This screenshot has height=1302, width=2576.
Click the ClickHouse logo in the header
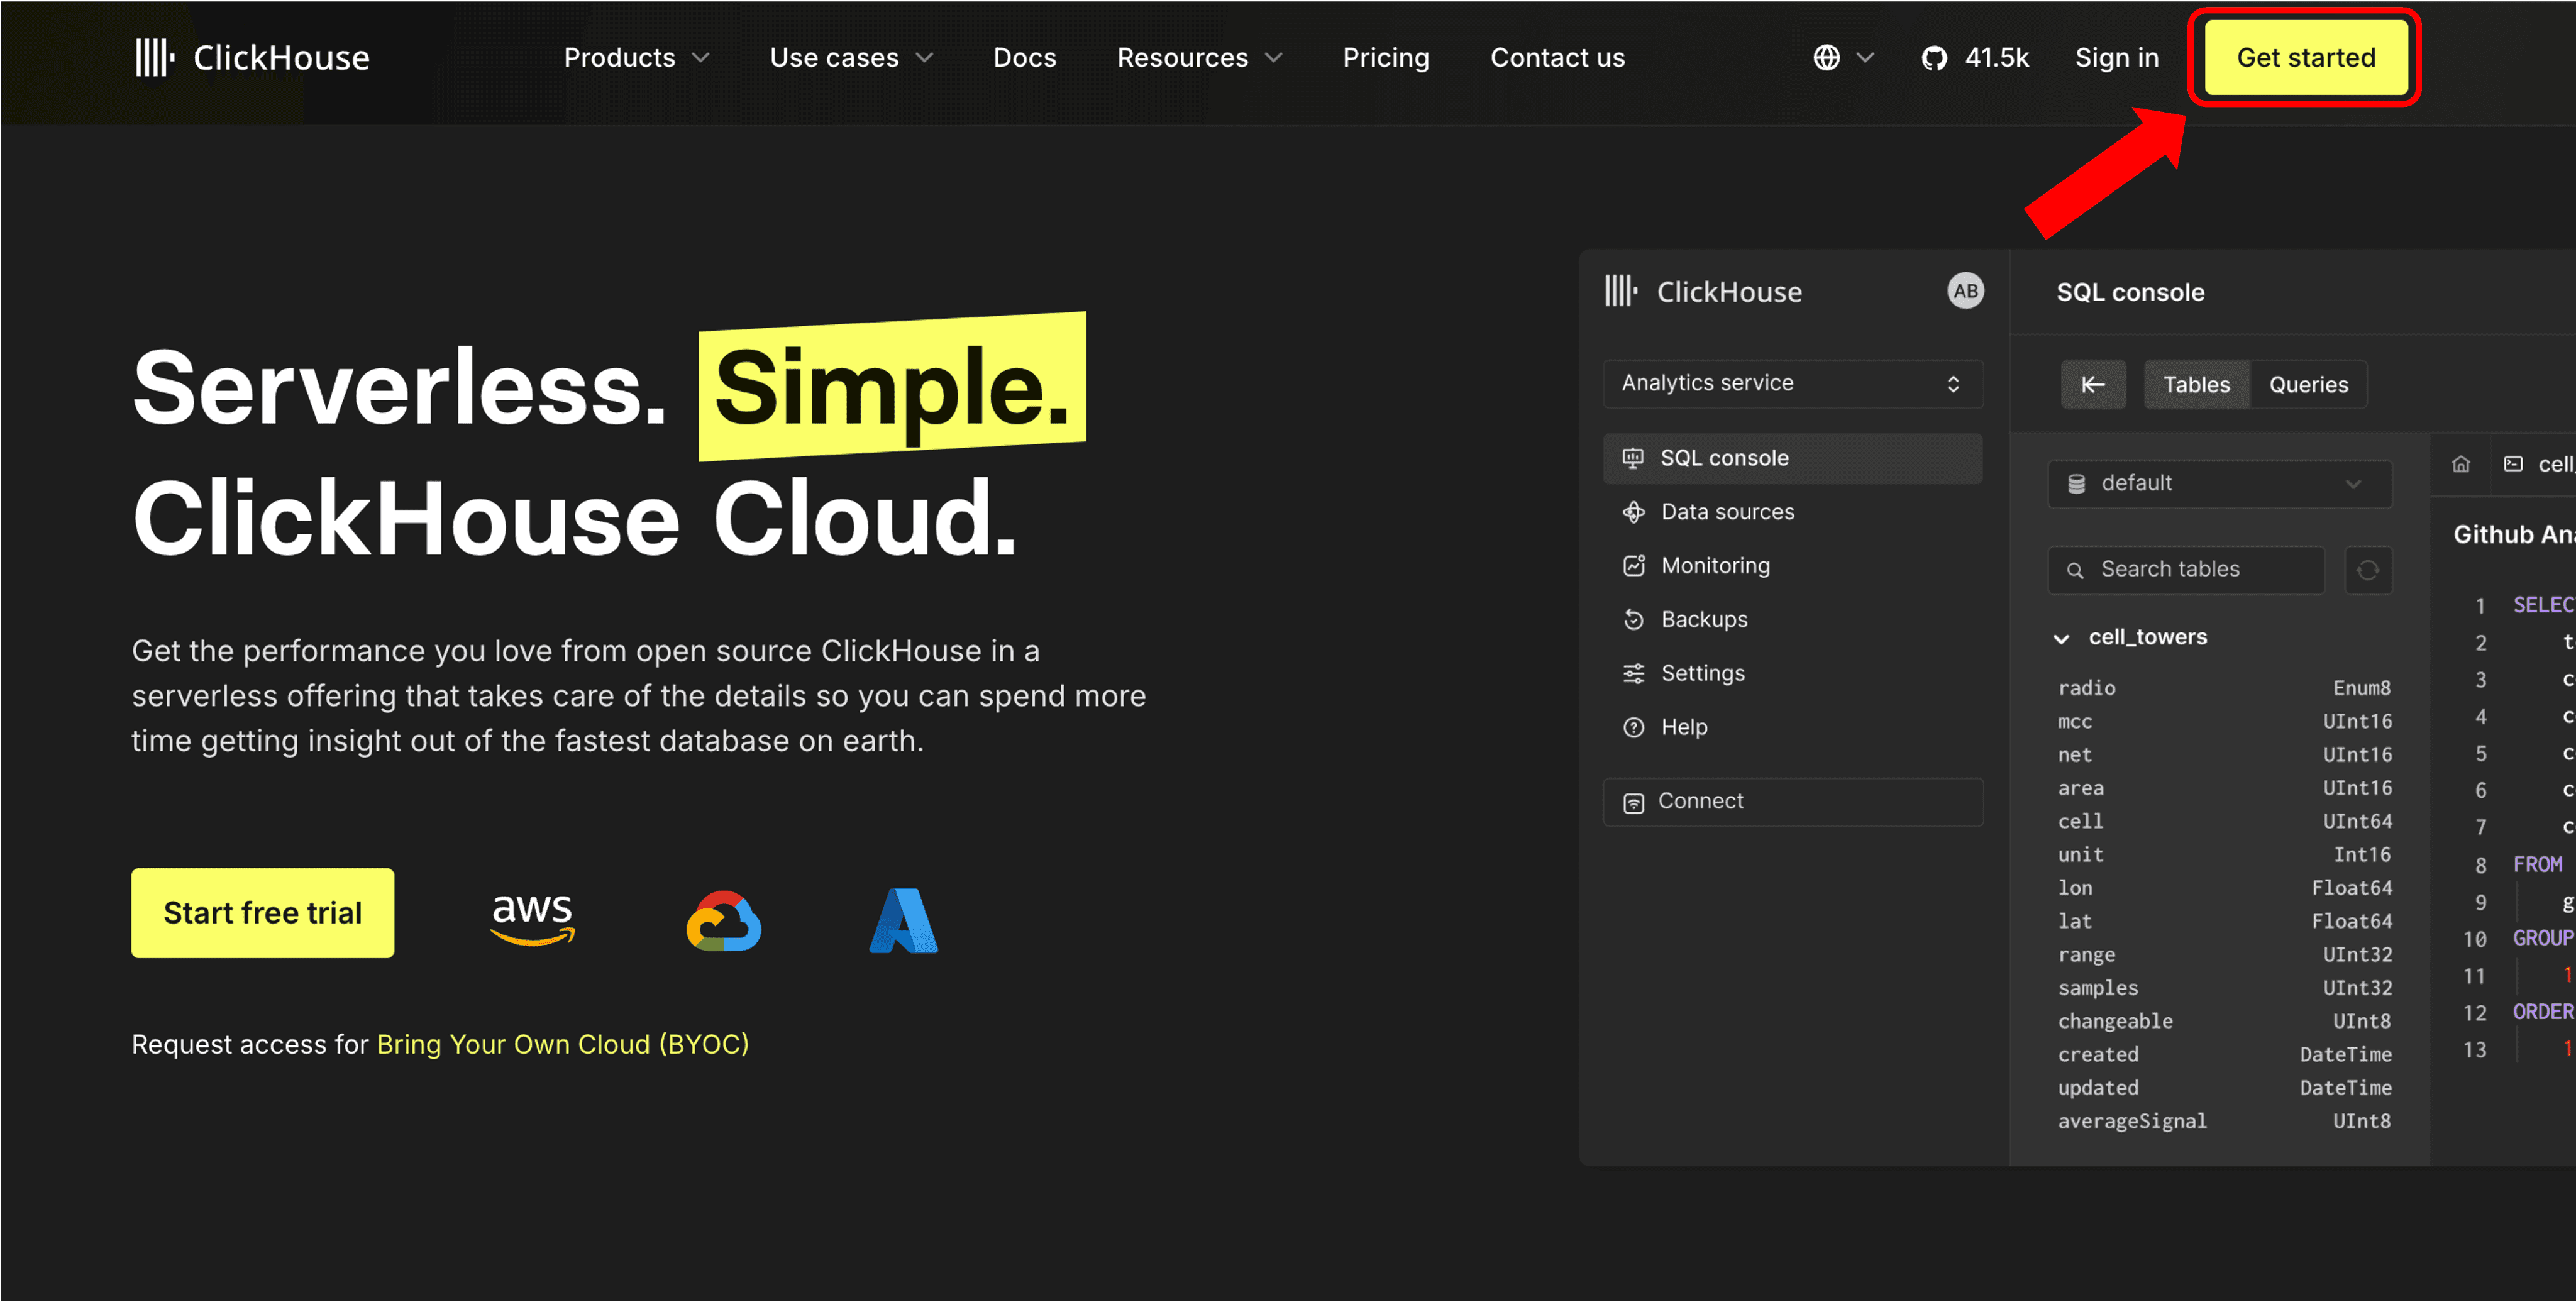(252, 58)
